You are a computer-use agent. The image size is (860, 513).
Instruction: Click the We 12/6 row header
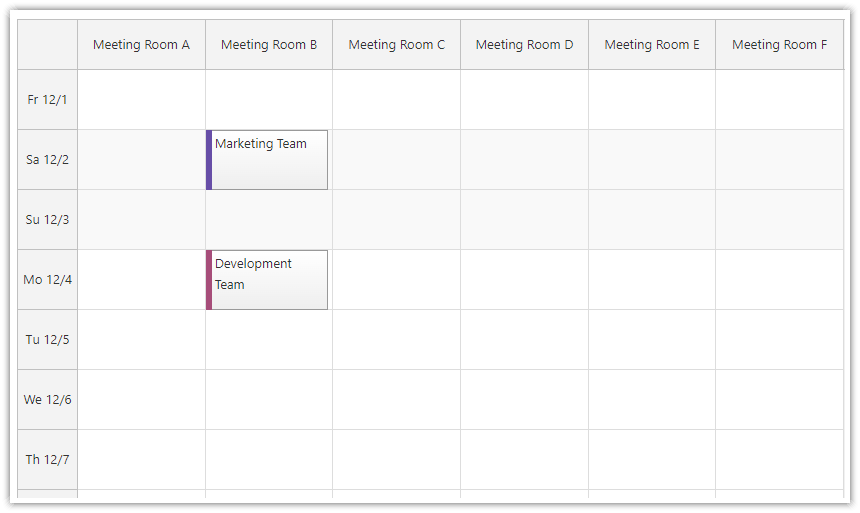pos(48,399)
